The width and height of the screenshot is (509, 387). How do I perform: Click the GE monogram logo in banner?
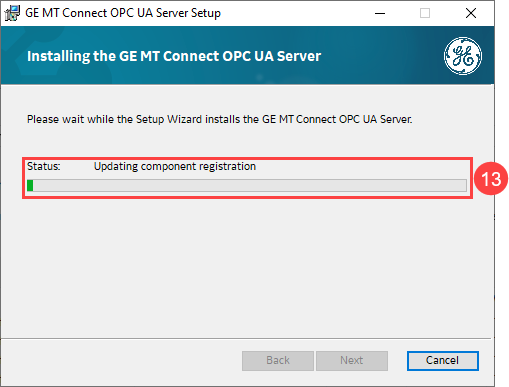(x=463, y=56)
